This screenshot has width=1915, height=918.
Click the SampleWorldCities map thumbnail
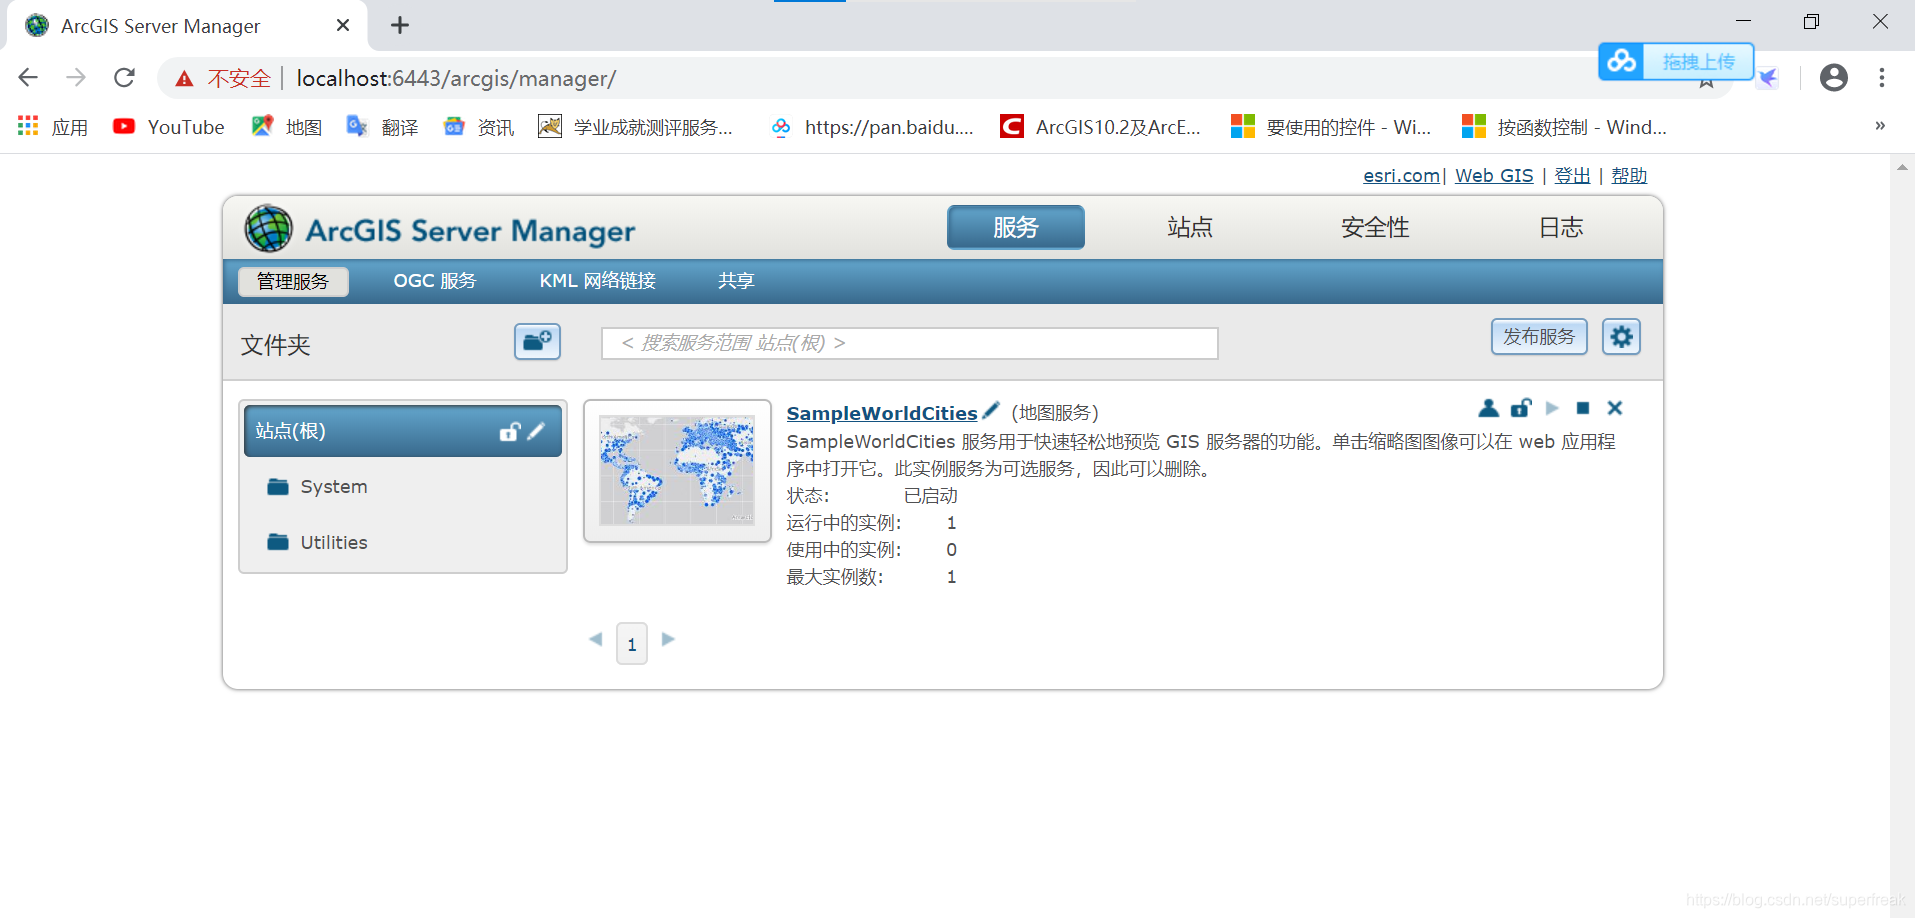(x=677, y=471)
